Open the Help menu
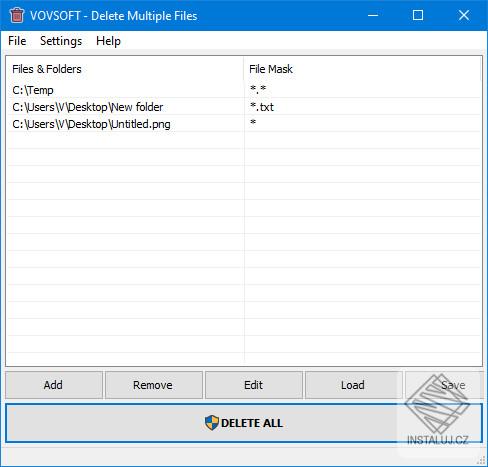488x467 pixels. point(108,41)
